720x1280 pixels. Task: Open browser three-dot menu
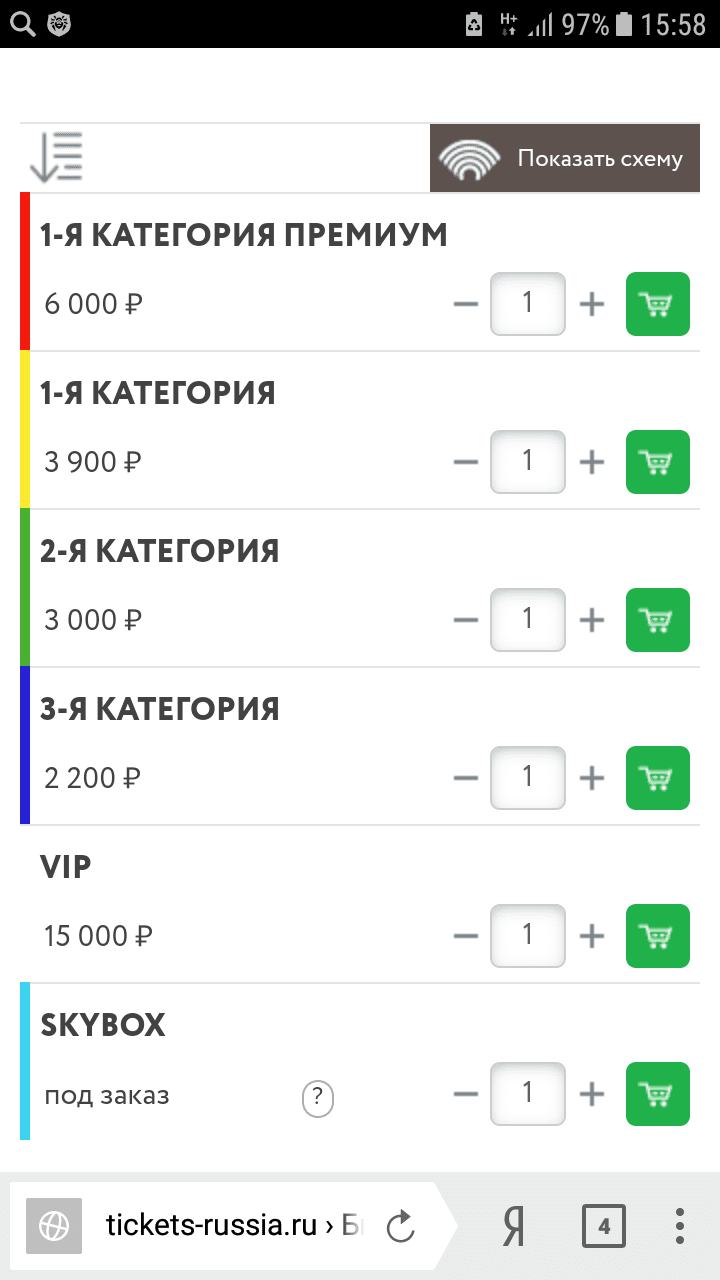(x=679, y=1226)
